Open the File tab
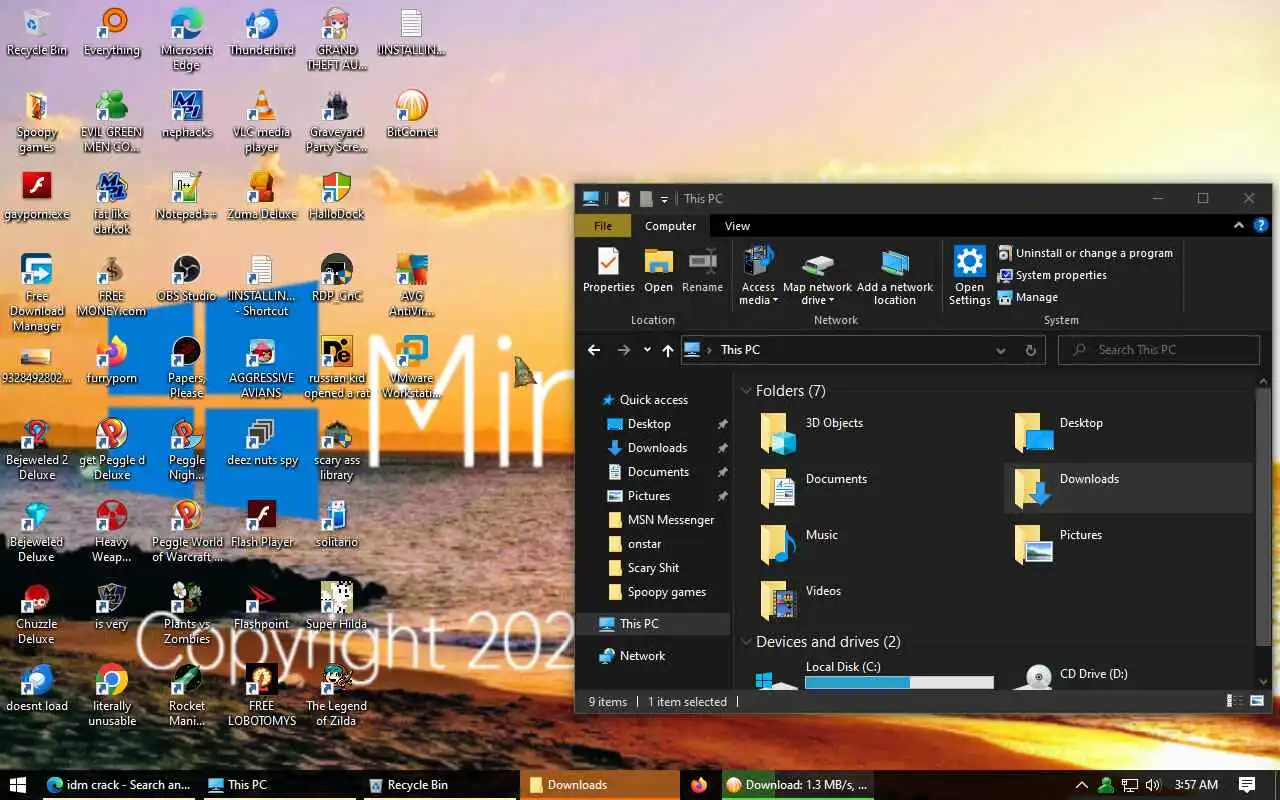The image size is (1280, 800). pyautogui.click(x=603, y=226)
